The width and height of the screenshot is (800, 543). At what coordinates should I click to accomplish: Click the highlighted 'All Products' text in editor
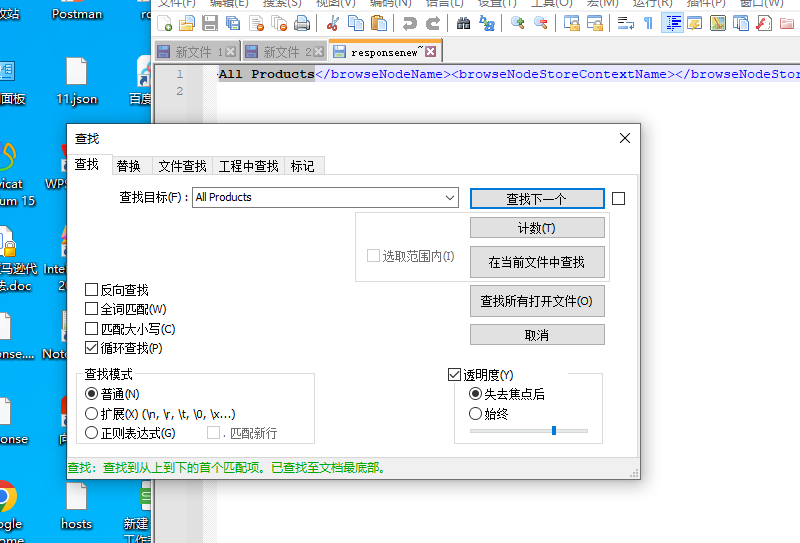tap(266, 74)
